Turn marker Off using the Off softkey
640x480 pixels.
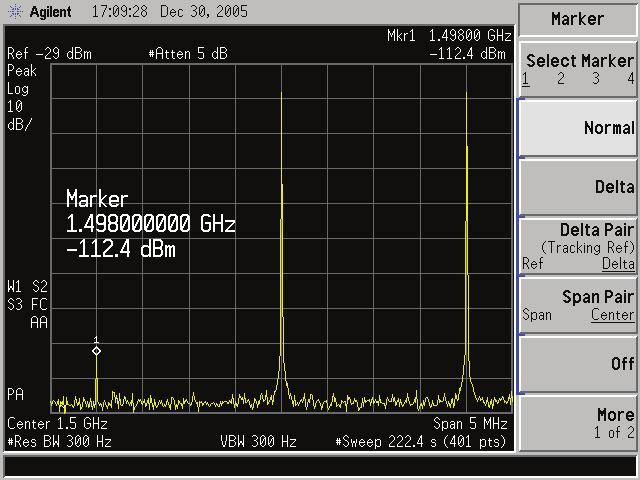(578, 364)
